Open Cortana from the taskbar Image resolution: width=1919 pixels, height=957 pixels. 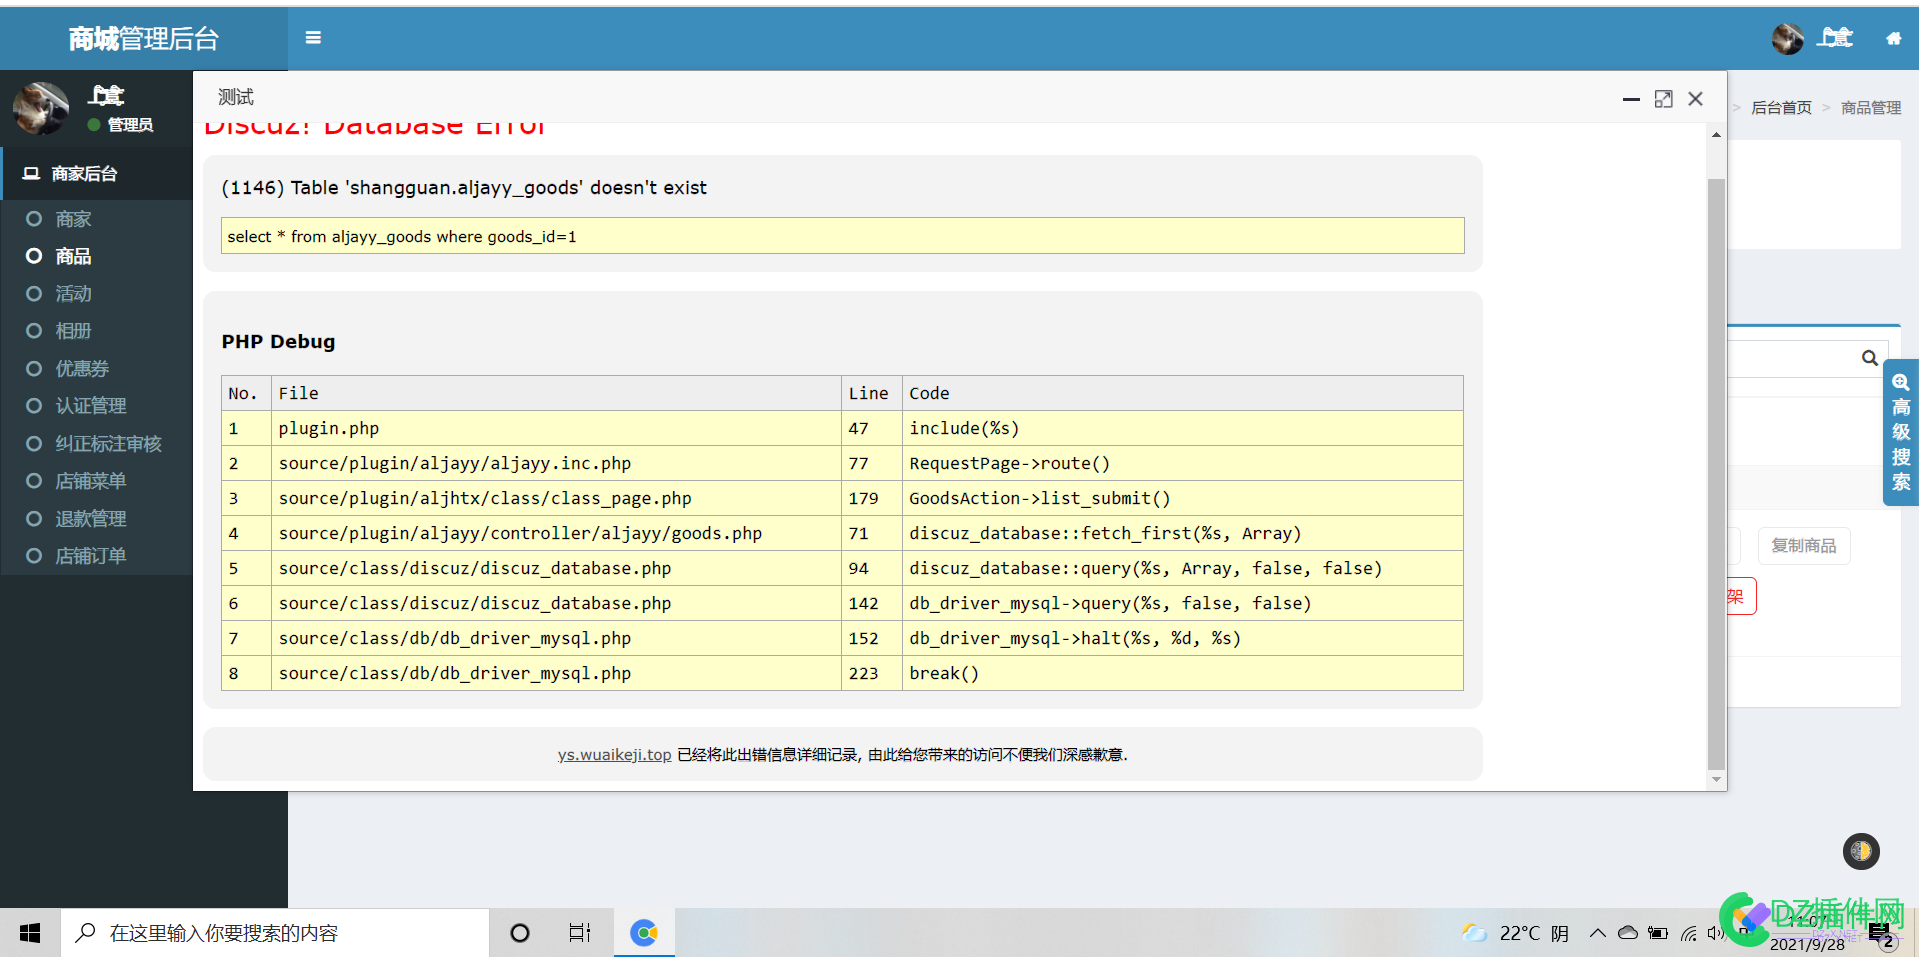click(x=520, y=933)
